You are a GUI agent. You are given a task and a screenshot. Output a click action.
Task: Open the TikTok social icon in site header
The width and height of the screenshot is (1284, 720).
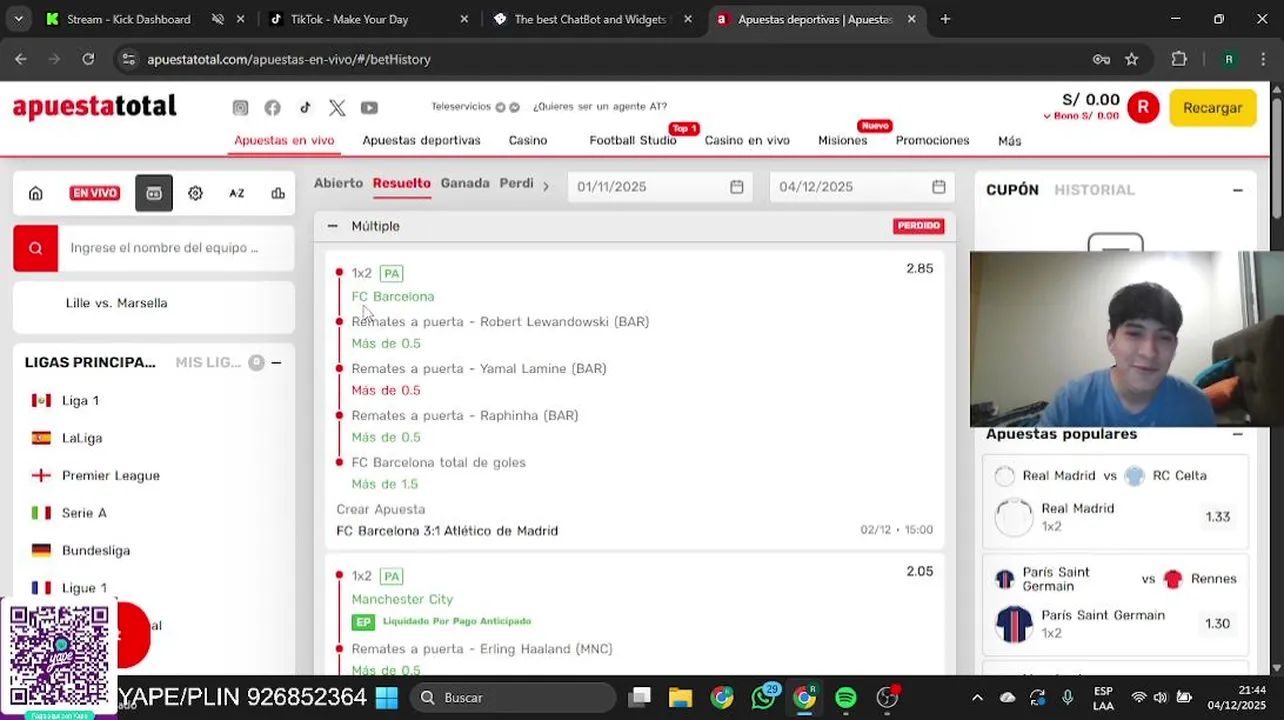pos(305,108)
